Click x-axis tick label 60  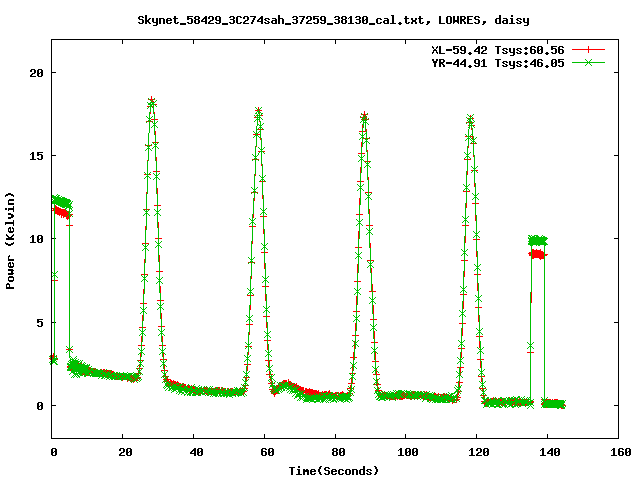(x=267, y=452)
